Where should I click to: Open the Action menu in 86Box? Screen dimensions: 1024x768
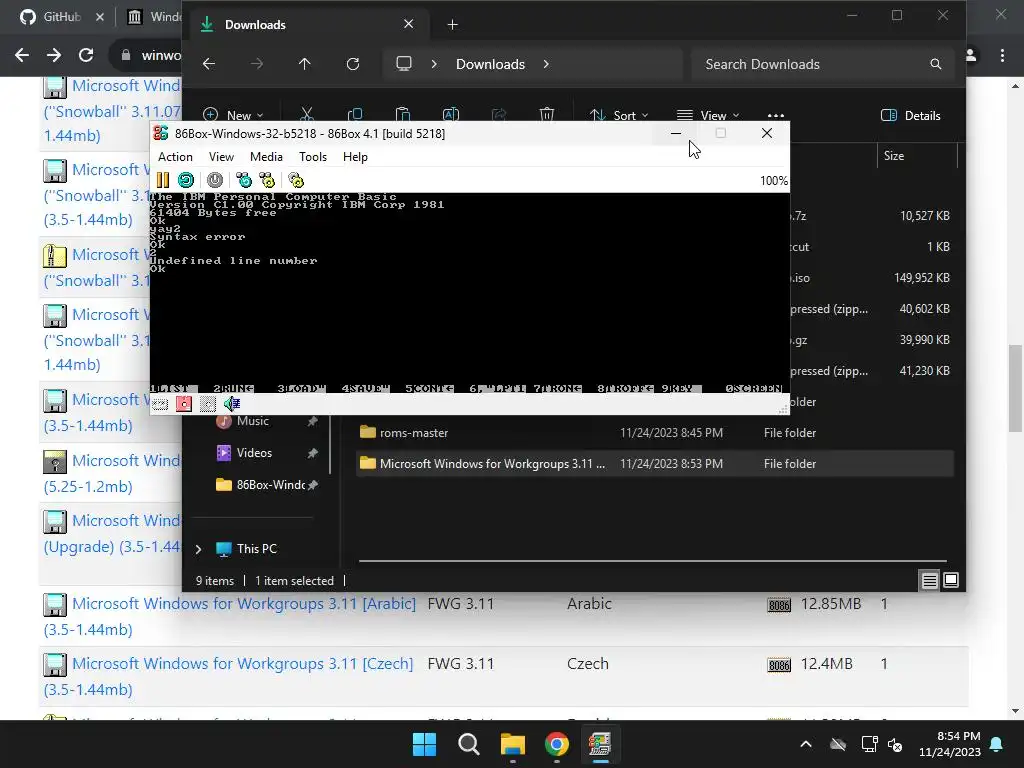click(x=175, y=157)
